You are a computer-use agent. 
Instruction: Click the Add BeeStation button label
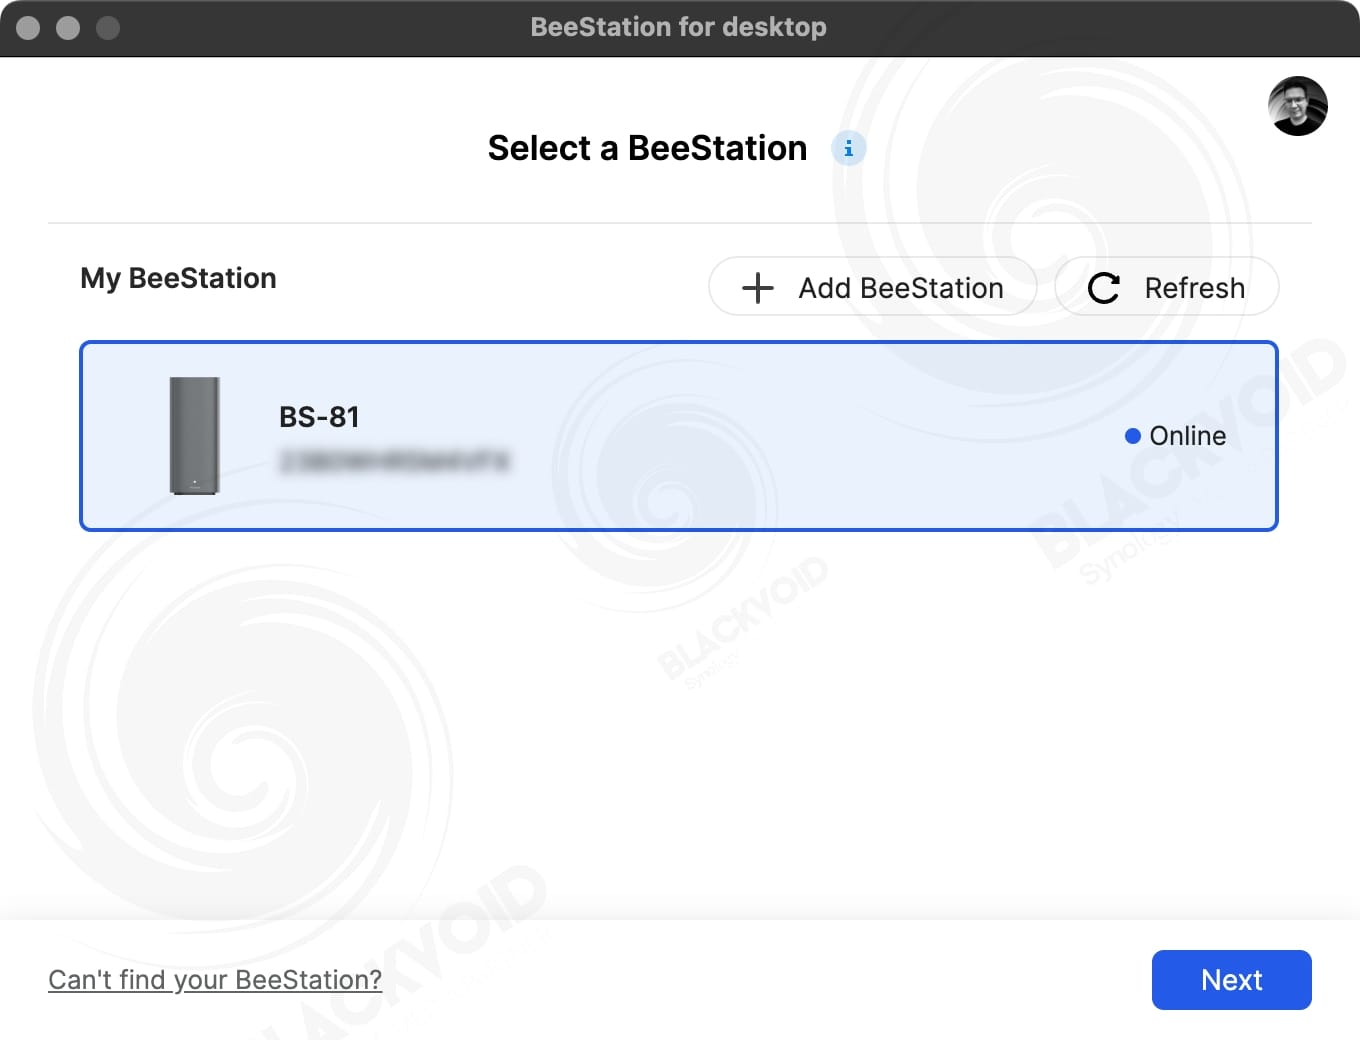coord(901,288)
